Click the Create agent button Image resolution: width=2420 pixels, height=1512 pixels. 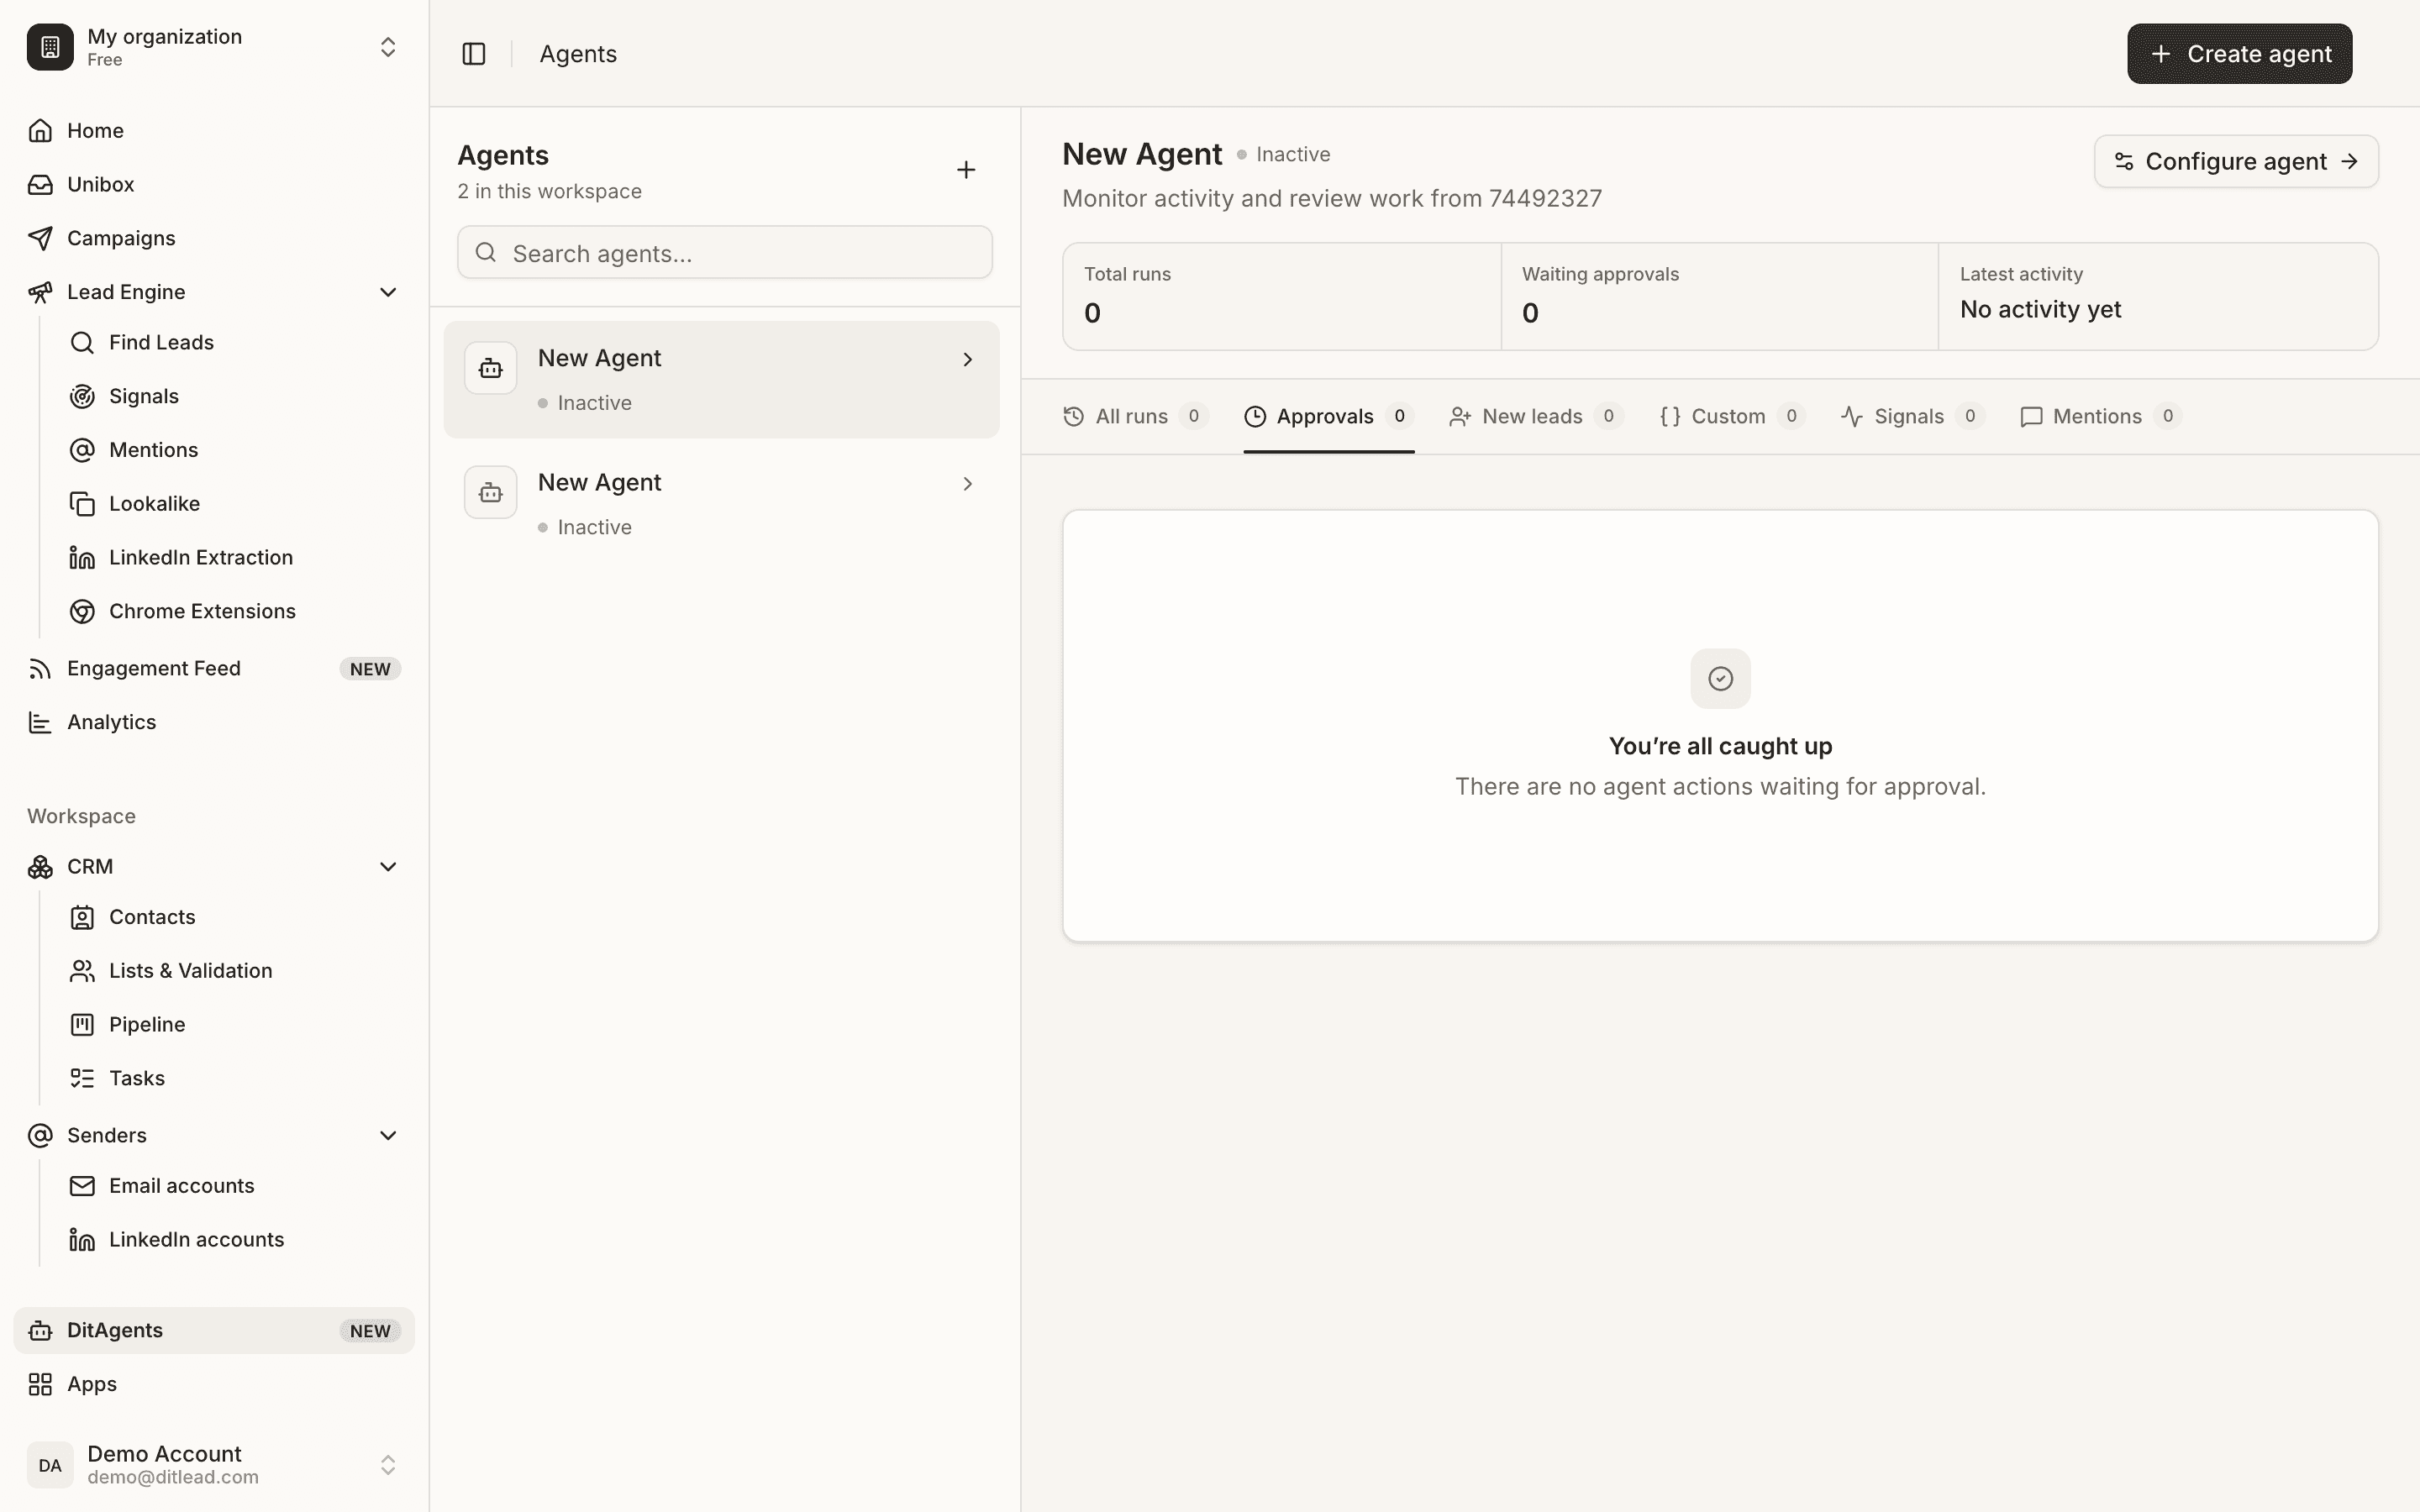click(2239, 54)
